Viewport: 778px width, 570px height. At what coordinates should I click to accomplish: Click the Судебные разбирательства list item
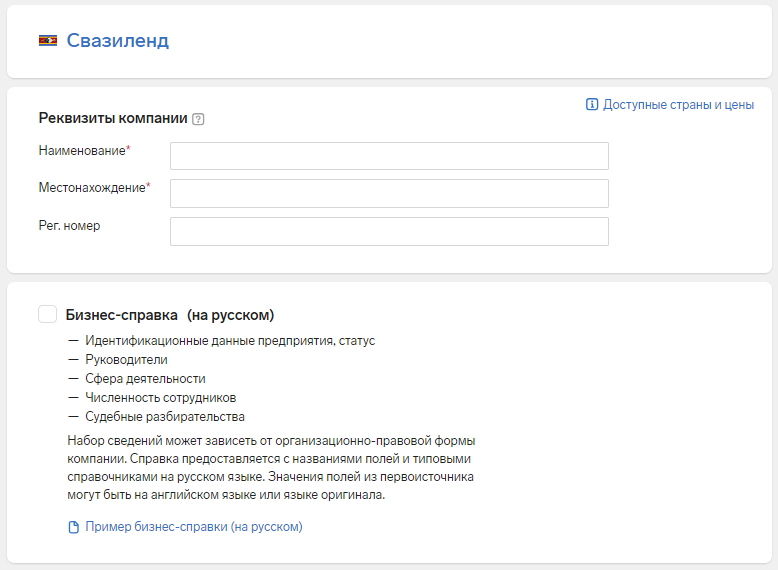pos(165,416)
